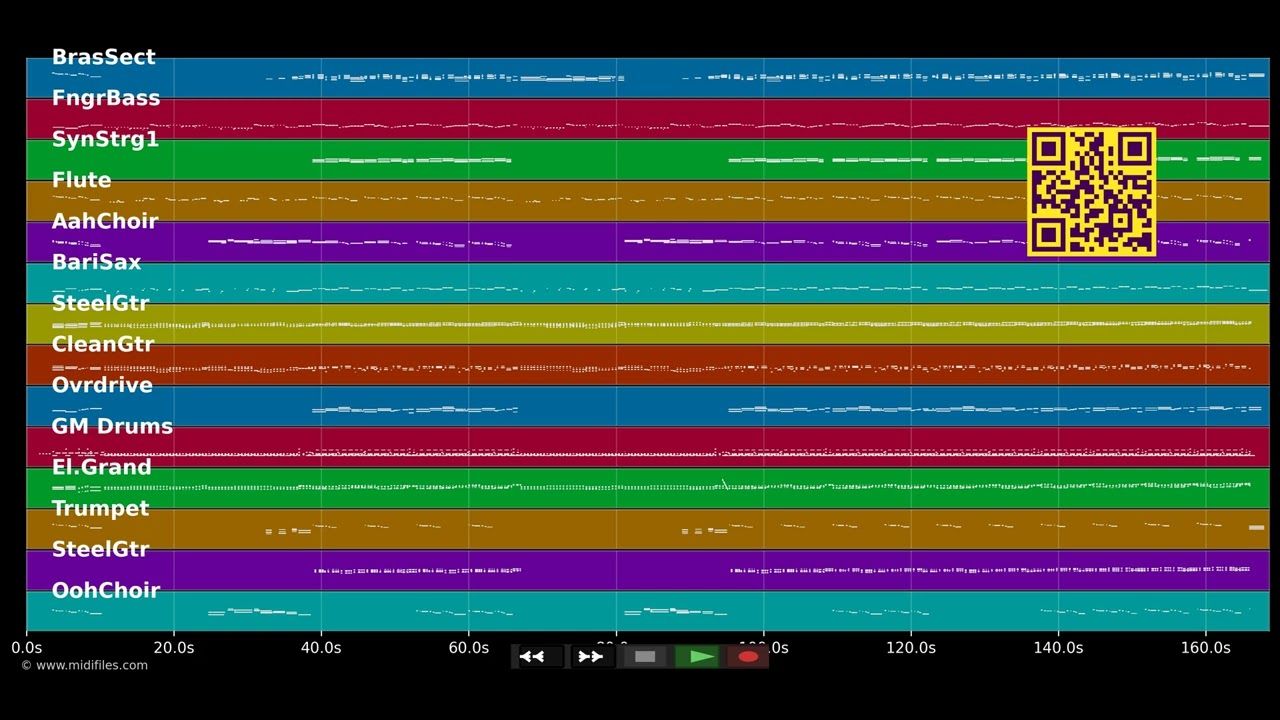Screen dimensions: 1280x720
Task: Jump to the 120.0s timeline marker
Action: pyautogui.click(x=911, y=648)
